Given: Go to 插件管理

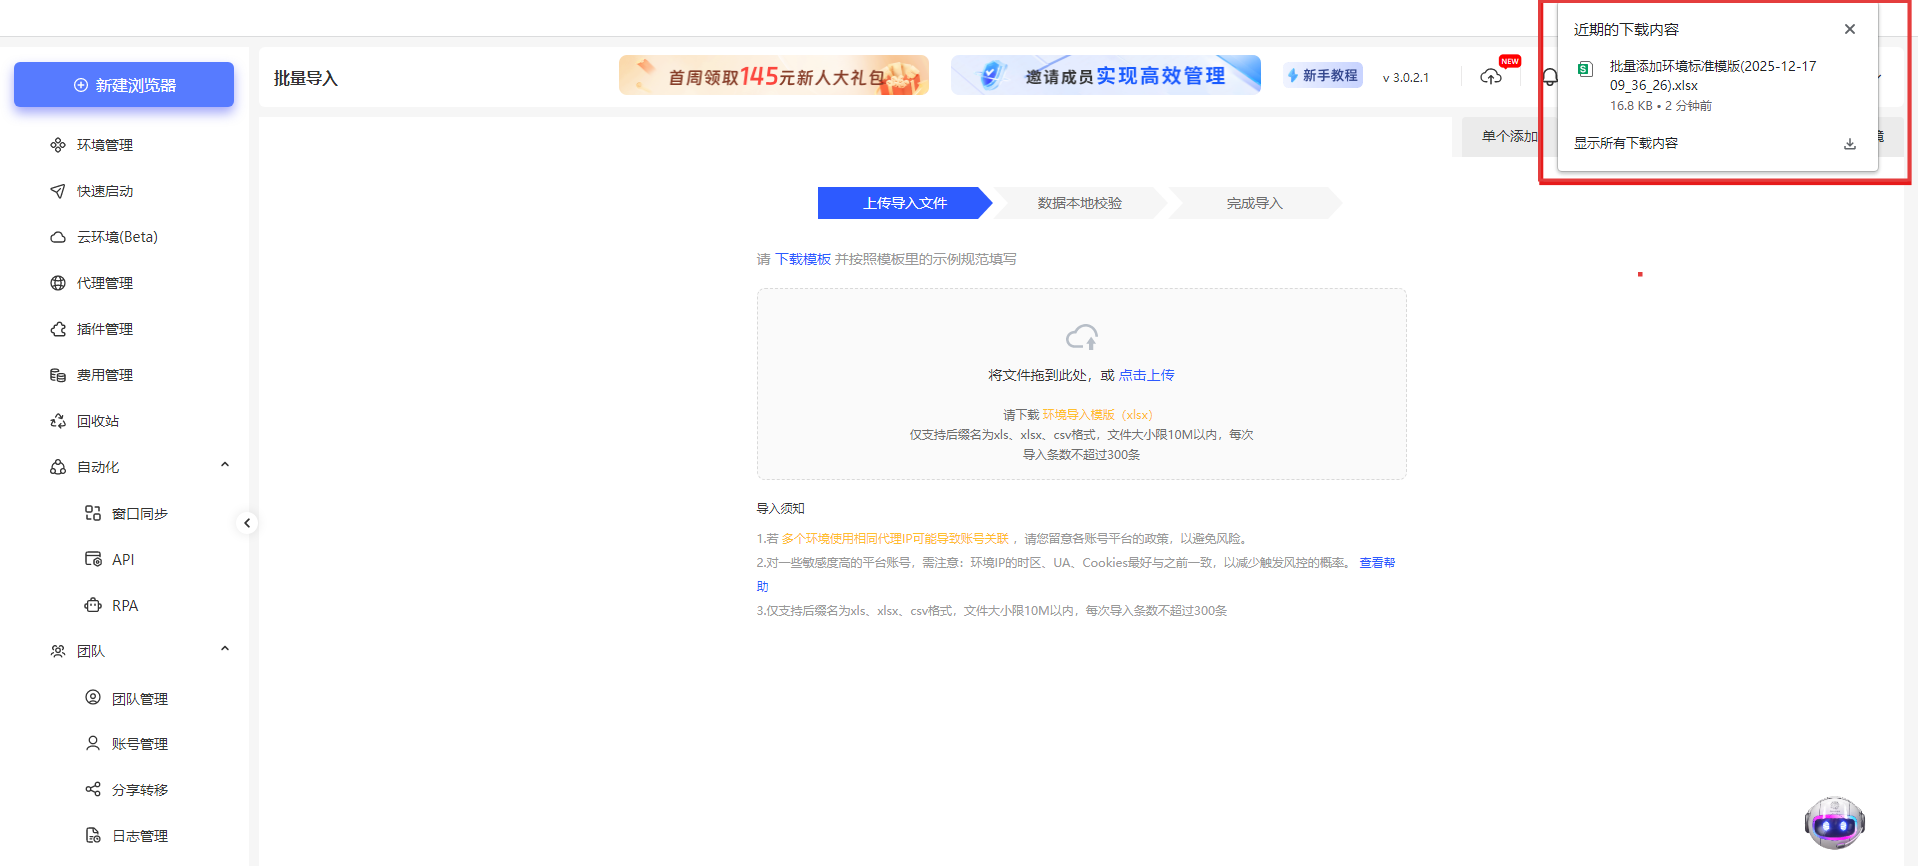Looking at the screenshot, I should (x=105, y=329).
